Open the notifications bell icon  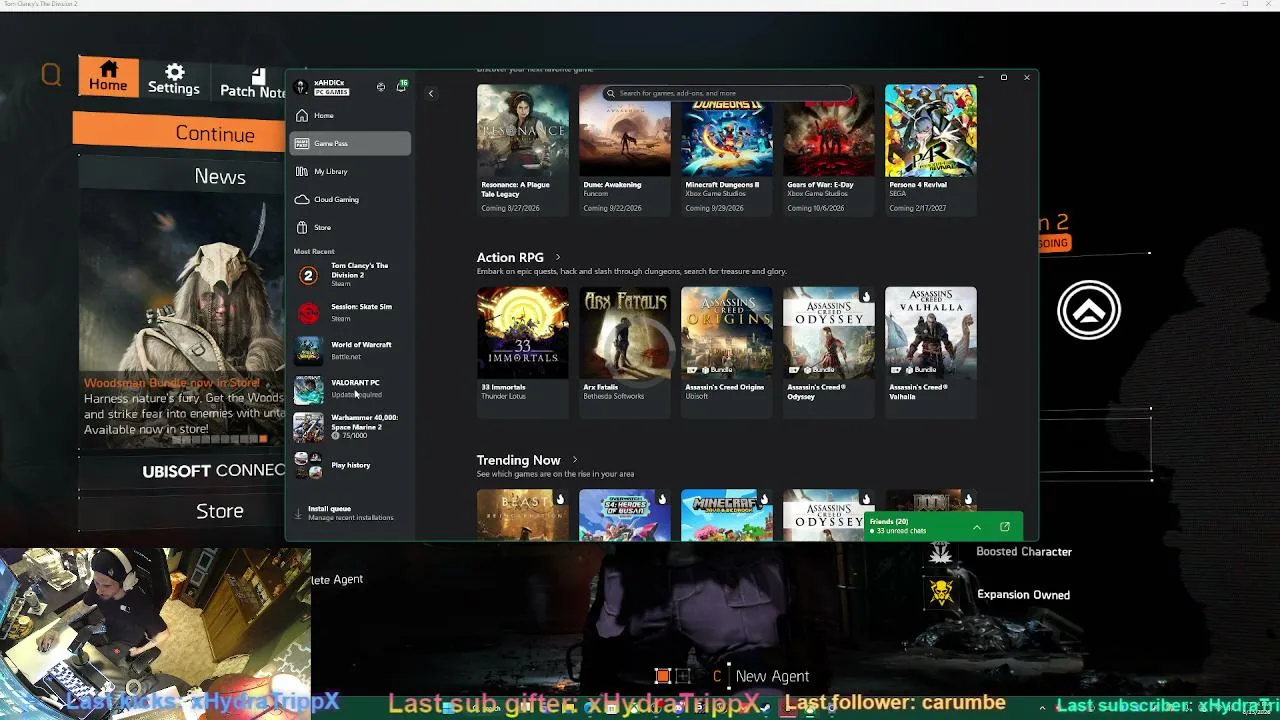[401, 87]
